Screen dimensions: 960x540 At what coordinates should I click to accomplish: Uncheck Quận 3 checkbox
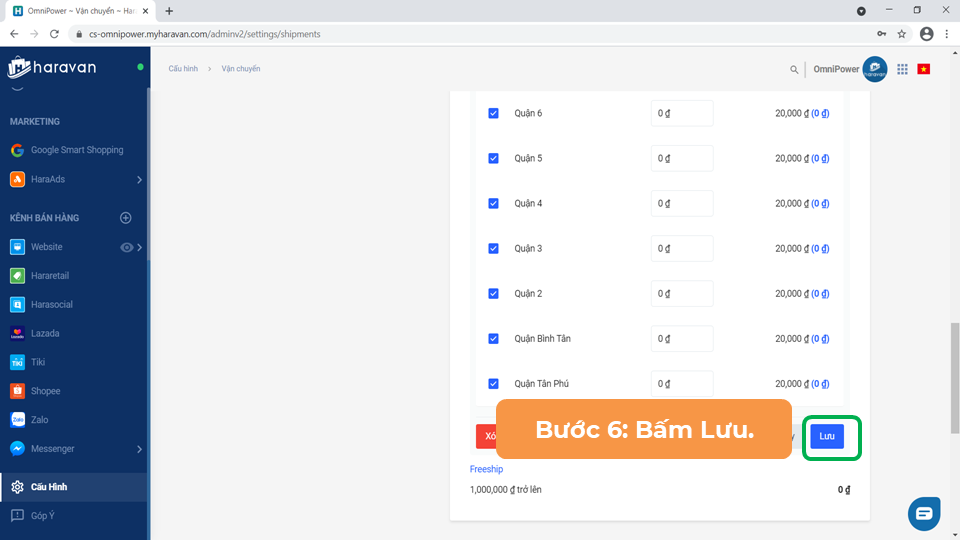[x=493, y=249]
